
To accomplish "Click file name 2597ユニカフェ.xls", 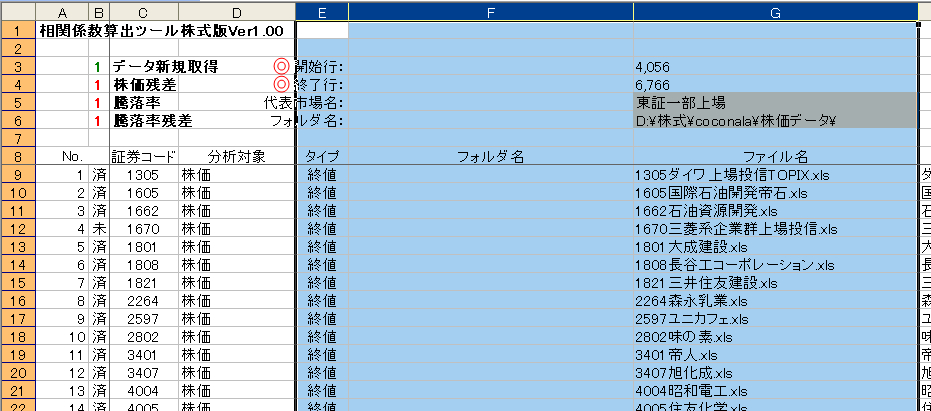I will pyautogui.click(x=694, y=319).
